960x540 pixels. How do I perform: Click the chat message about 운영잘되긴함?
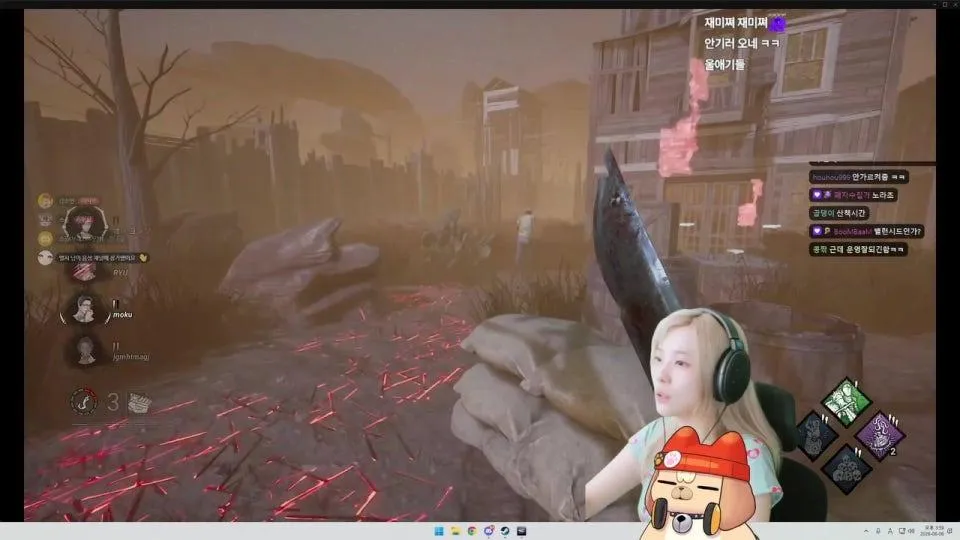[858, 249]
